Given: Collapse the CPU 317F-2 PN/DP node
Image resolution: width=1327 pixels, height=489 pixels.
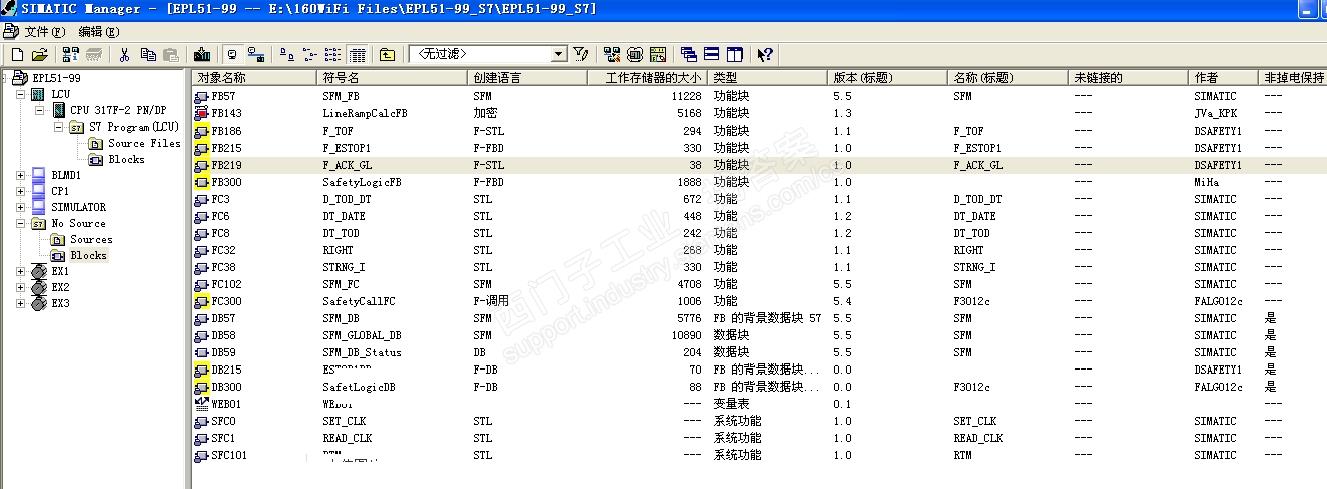Looking at the screenshot, I should (x=40, y=110).
